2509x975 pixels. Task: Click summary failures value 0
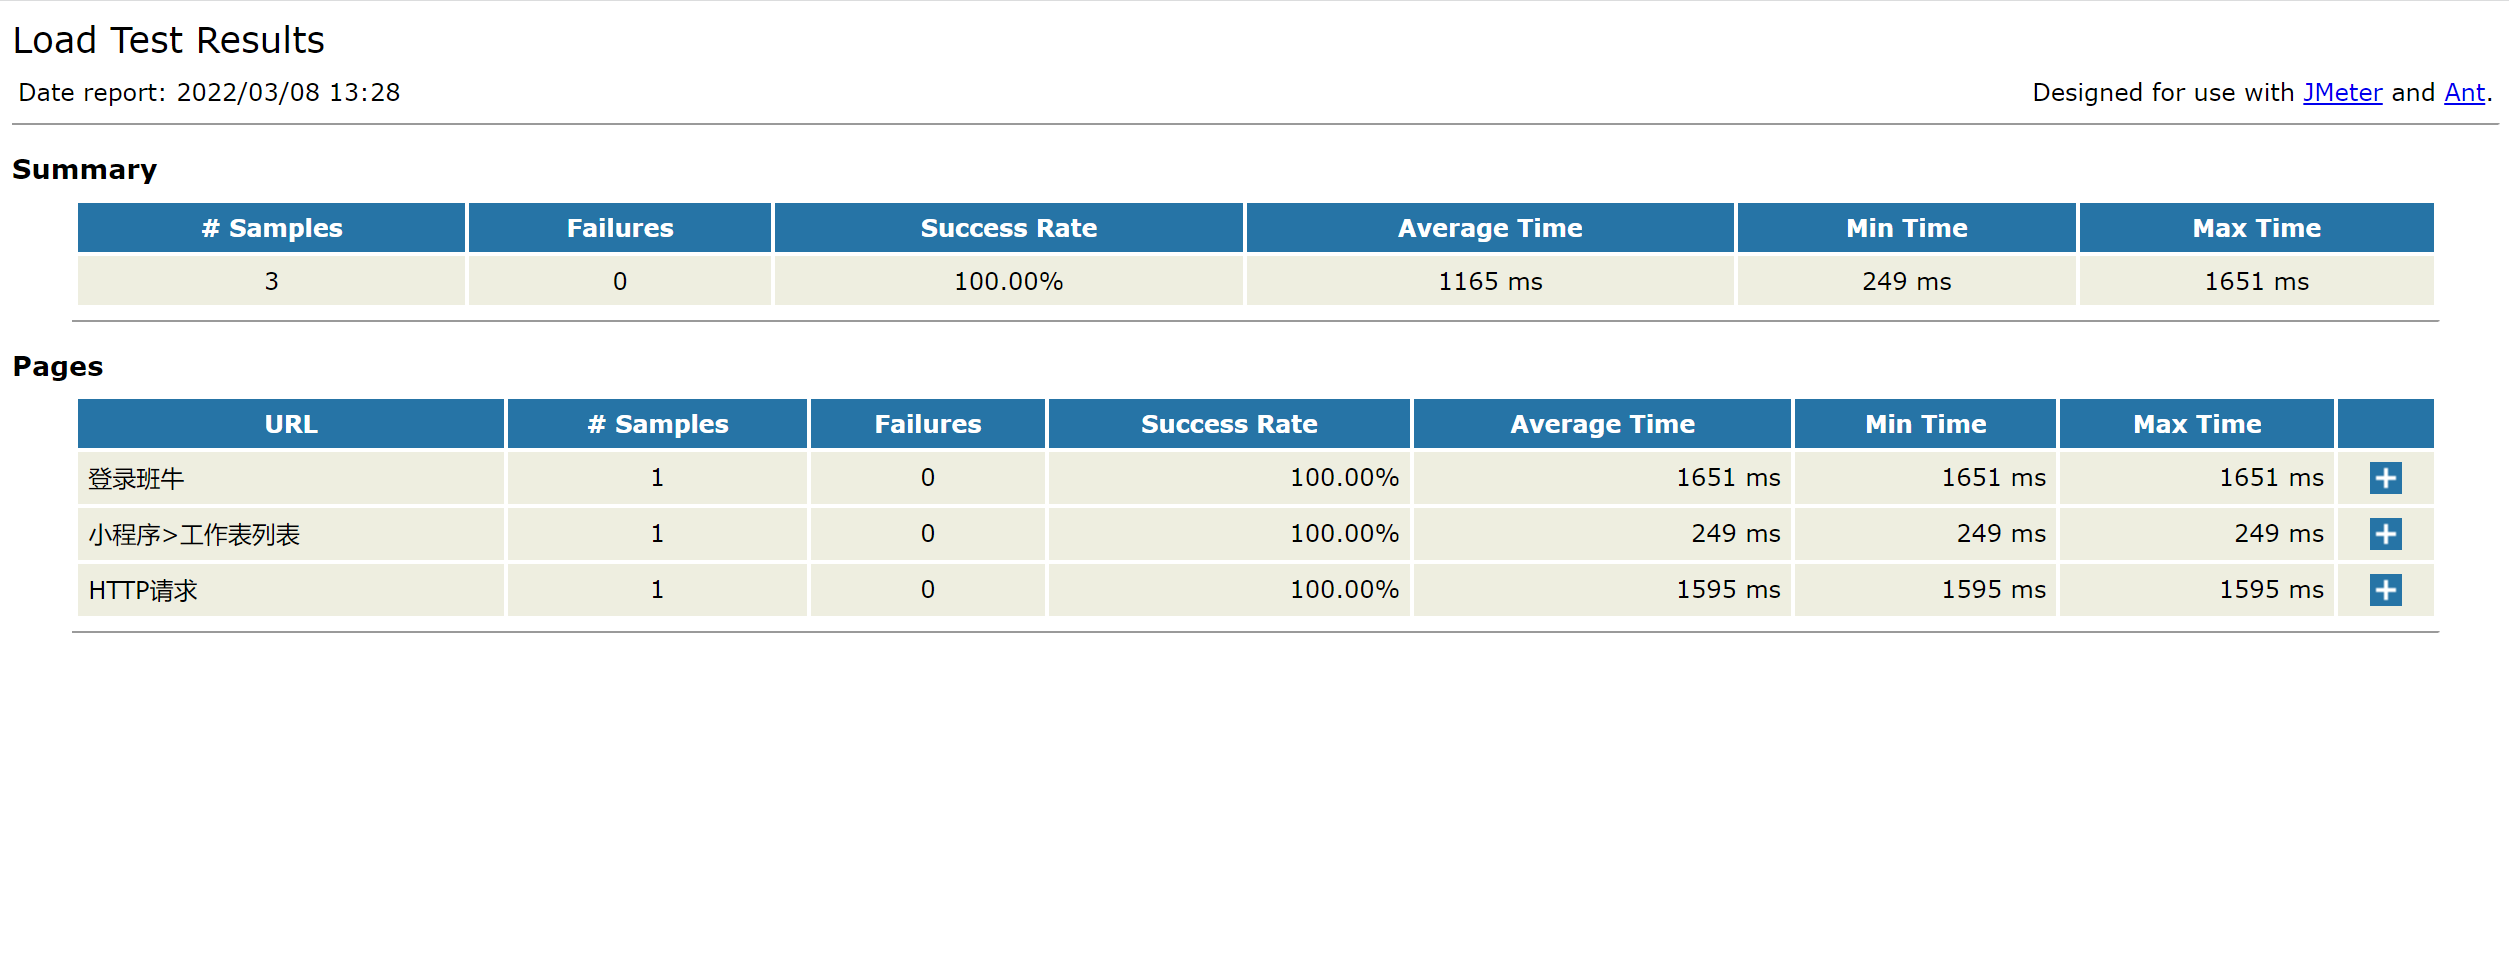(x=620, y=281)
